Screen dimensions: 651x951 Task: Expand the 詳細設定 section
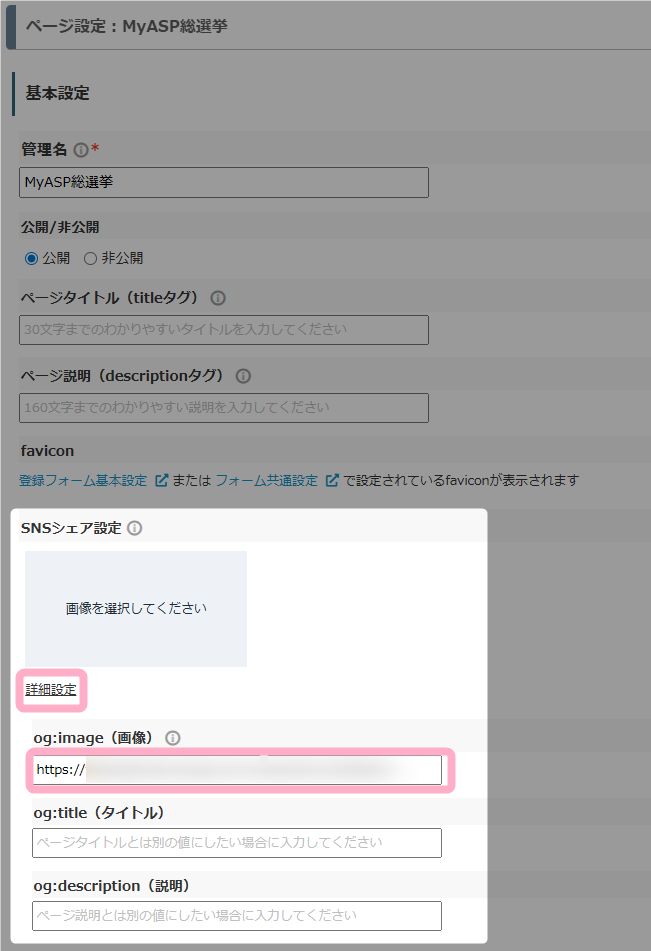(51, 690)
